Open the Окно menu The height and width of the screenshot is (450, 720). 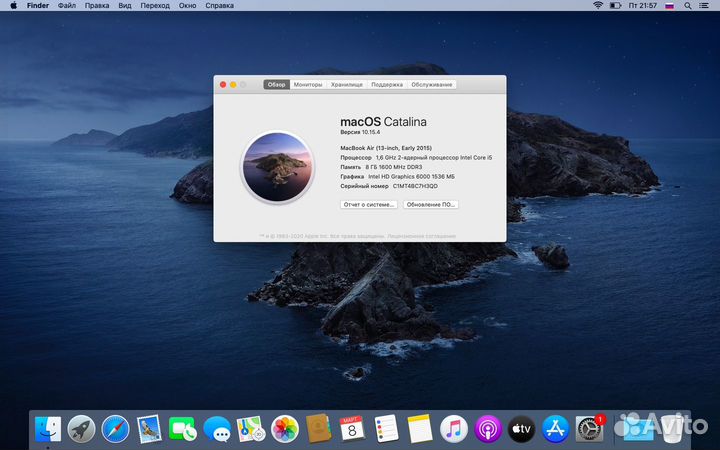187,6
